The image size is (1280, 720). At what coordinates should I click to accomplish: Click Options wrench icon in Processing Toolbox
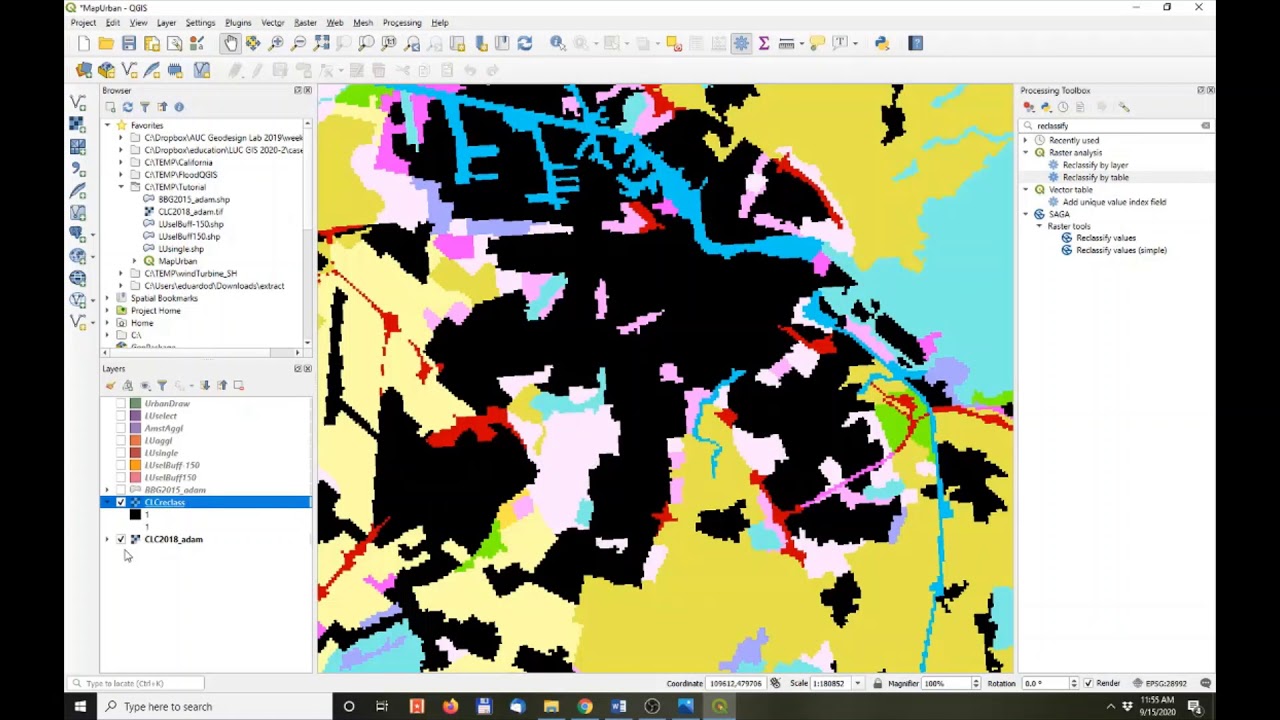tap(1124, 107)
